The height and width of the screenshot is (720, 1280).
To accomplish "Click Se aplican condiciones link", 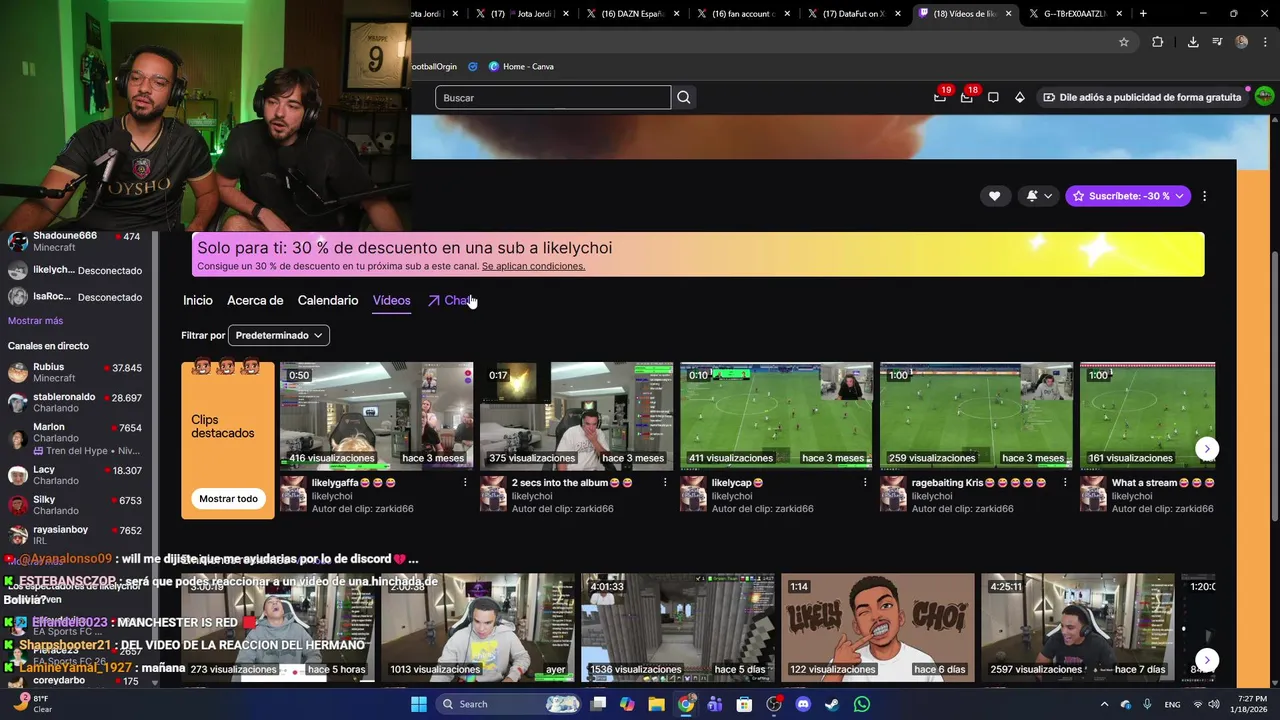I will (x=533, y=266).
